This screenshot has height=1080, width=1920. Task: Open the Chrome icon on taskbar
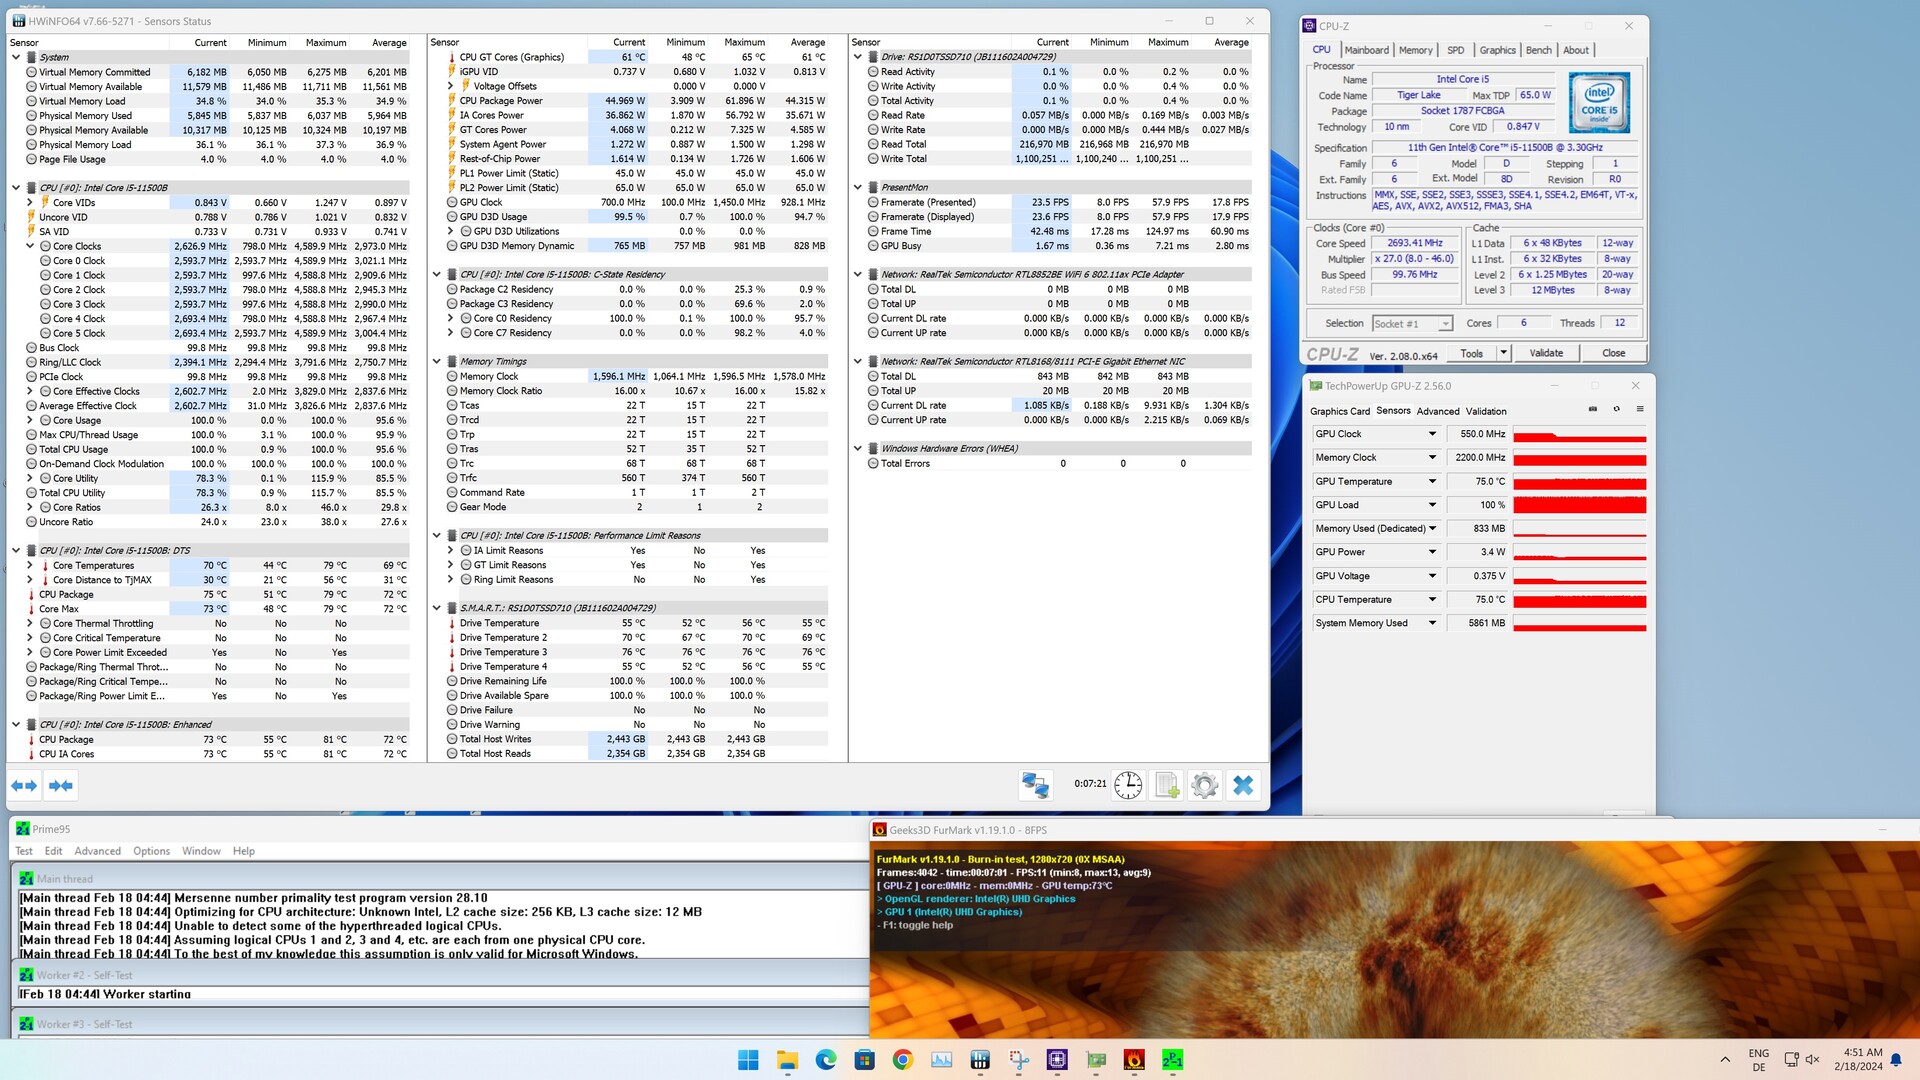click(902, 1060)
